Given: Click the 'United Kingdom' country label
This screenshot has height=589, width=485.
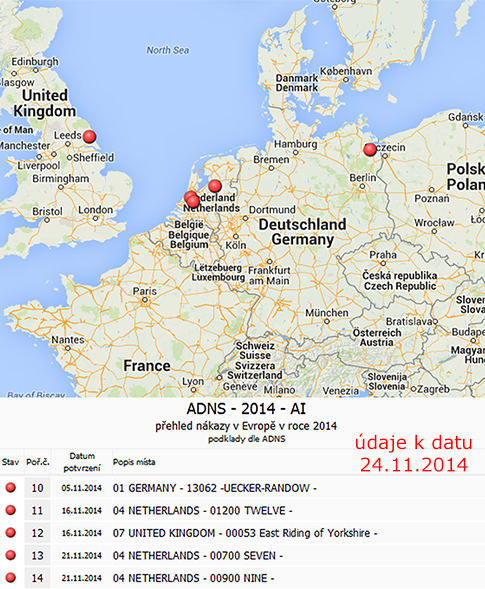Looking at the screenshot, I should tap(45, 103).
